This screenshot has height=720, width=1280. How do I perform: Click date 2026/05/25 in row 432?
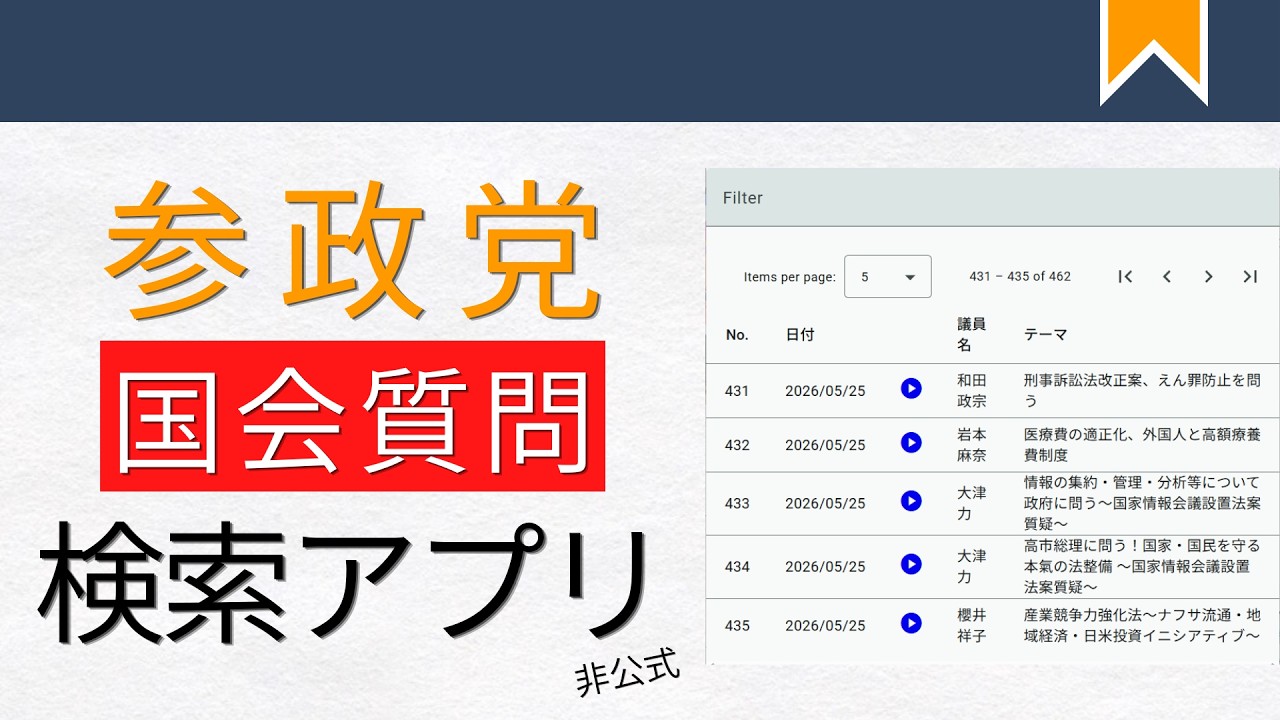[x=825, y=445]
